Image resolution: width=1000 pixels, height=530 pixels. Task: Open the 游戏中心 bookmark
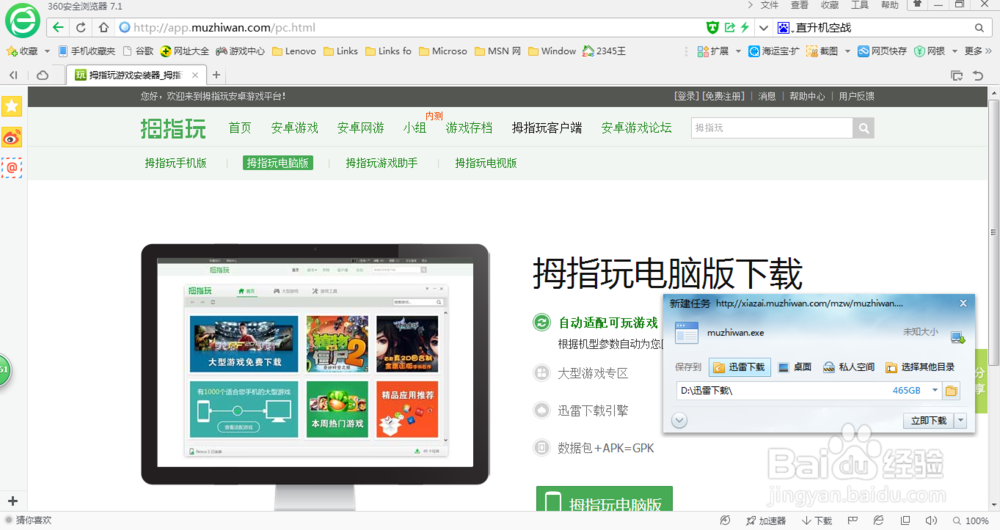coord(240,51)
